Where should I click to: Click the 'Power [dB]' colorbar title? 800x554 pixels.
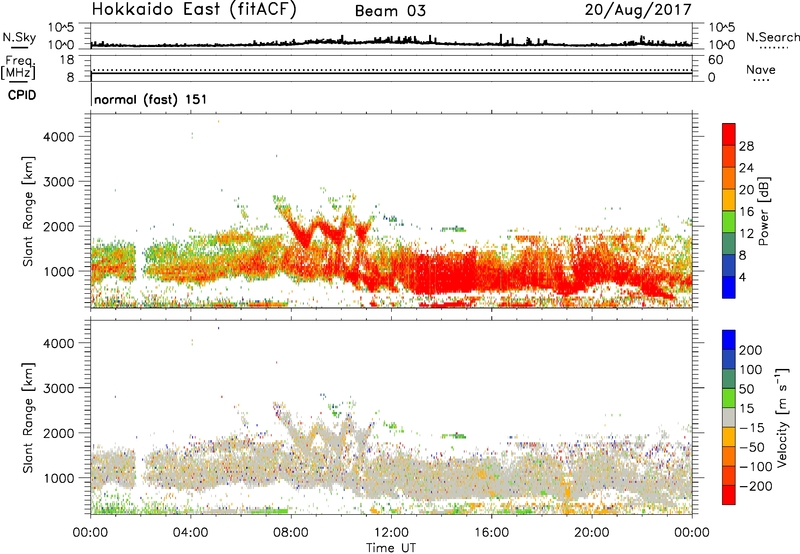coord(763,211)
